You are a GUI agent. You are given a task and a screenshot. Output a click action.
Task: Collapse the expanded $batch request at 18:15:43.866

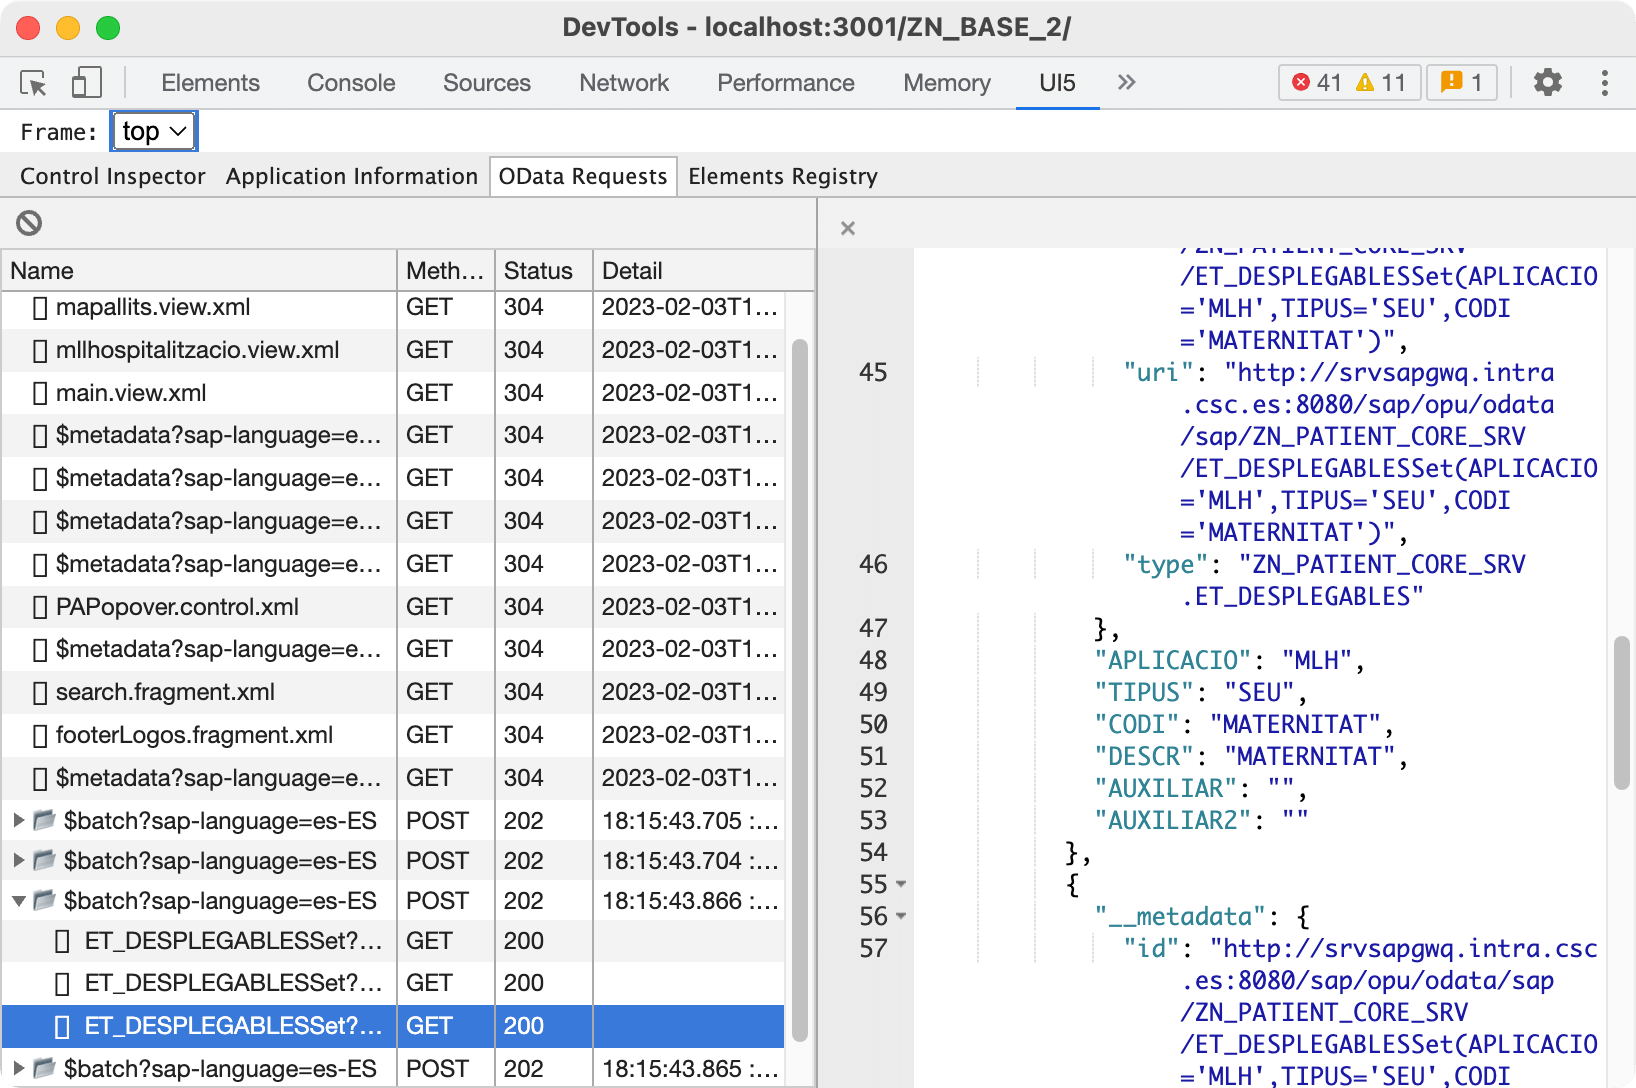click(18, 901)
